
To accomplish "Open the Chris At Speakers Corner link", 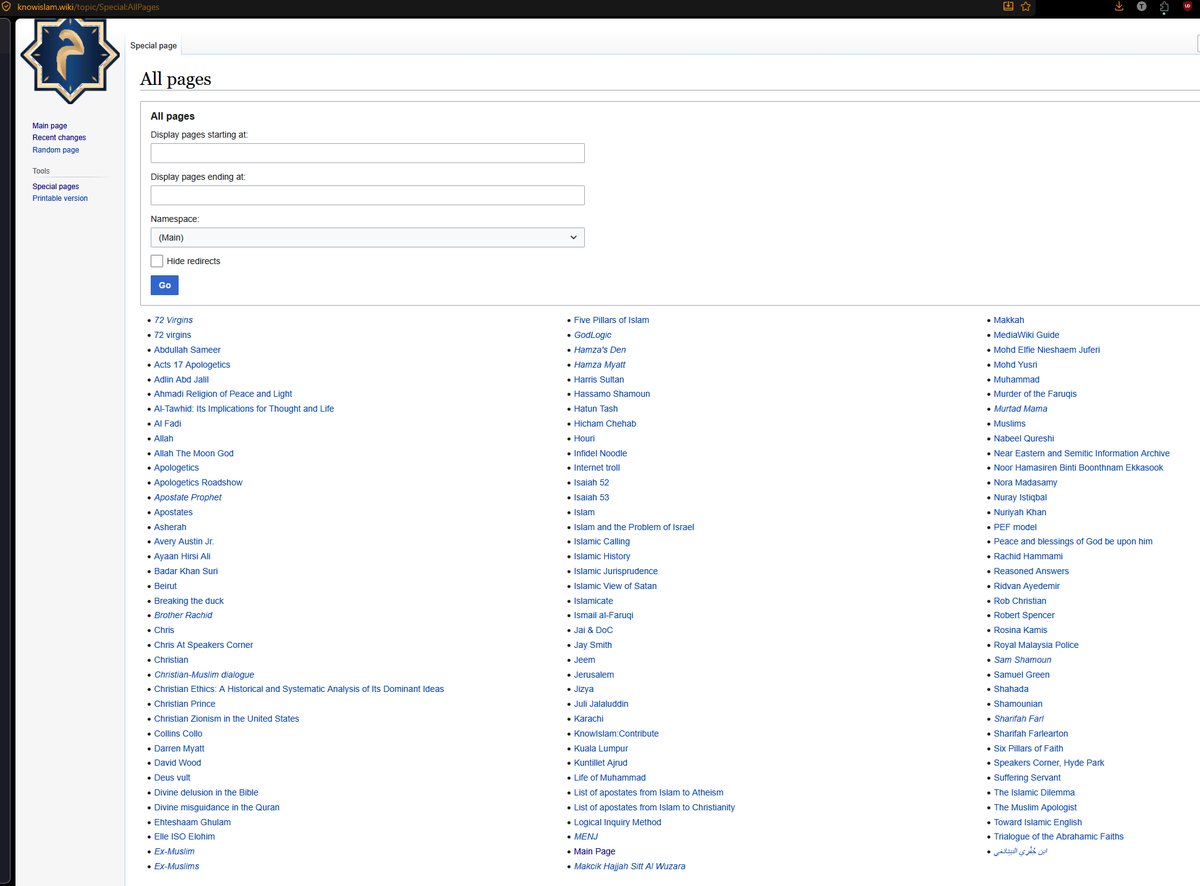I will pos(203,645).
